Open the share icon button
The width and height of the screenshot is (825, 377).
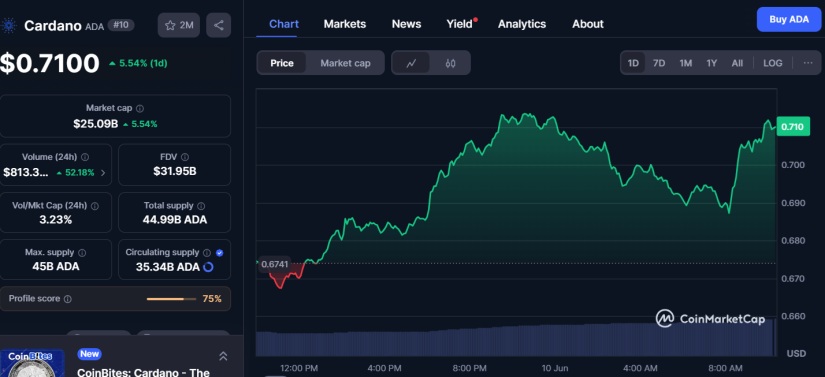pos(219,25)
